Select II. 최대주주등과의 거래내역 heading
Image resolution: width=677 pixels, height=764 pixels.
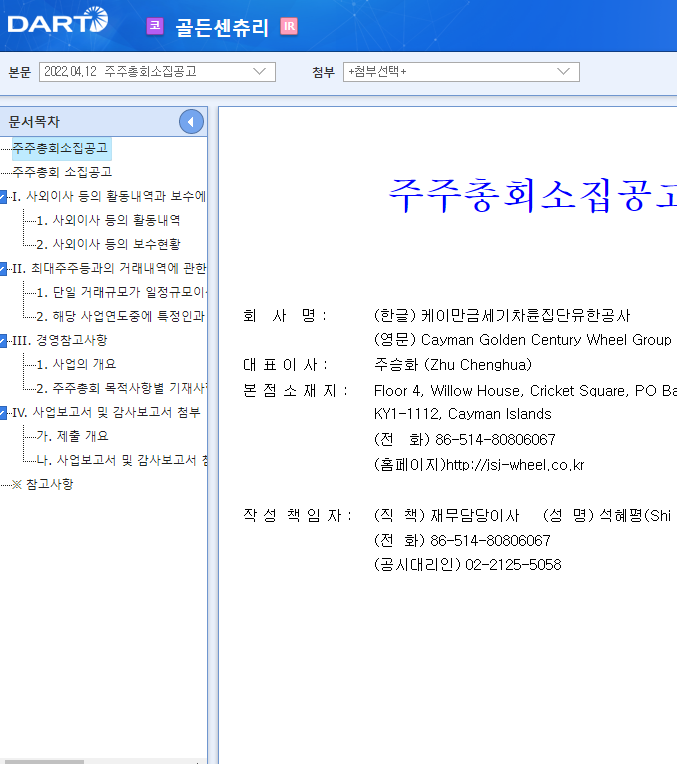(x=109, y=268)
